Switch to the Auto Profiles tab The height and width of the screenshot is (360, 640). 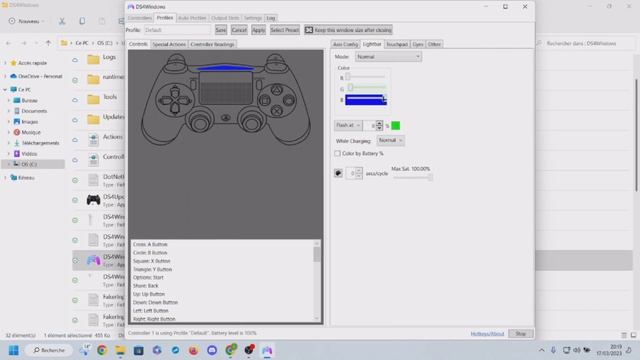[192, 18]
